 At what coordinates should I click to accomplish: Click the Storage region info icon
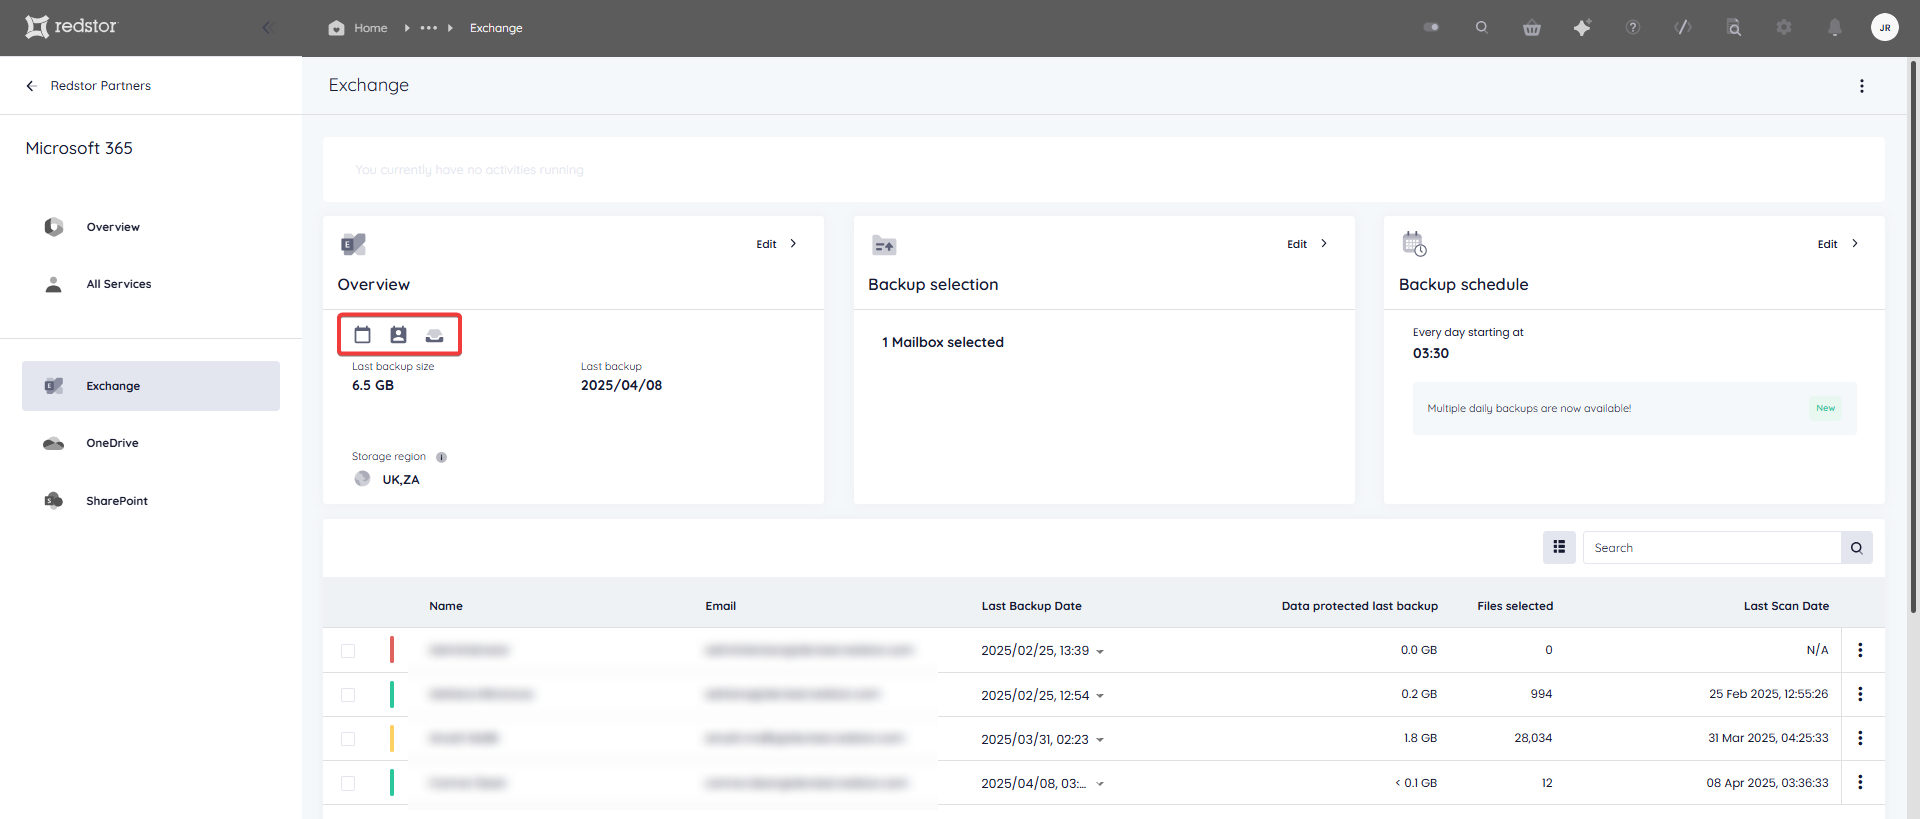pyautogui.click(x=441, y=457)
